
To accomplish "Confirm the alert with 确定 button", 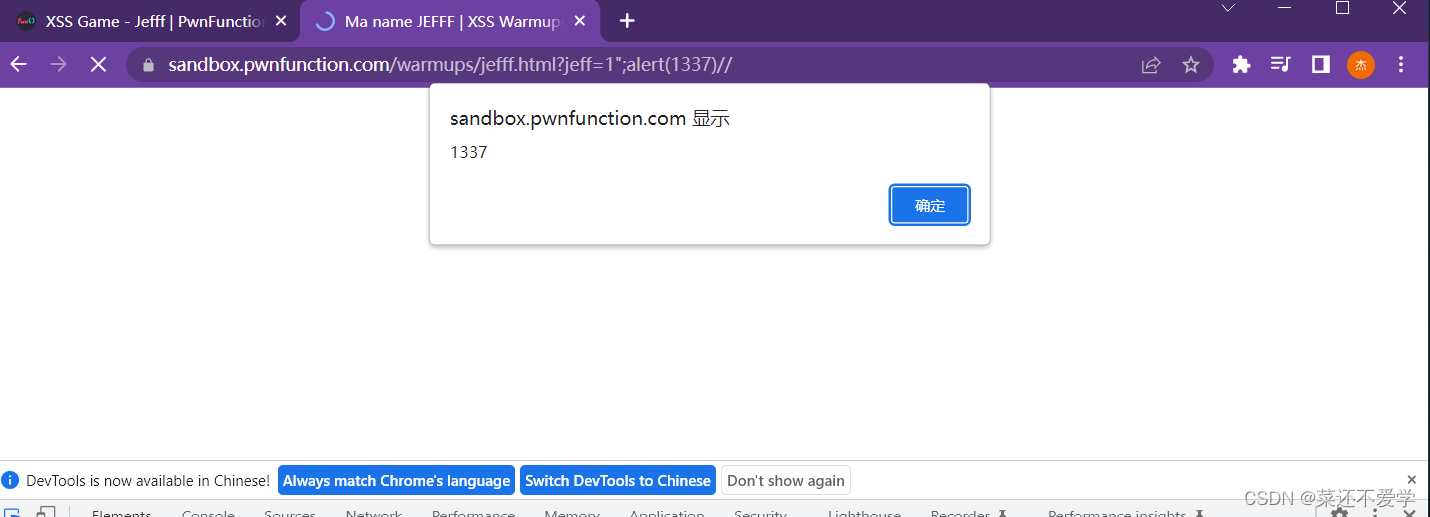I will [x=929, y=205].
